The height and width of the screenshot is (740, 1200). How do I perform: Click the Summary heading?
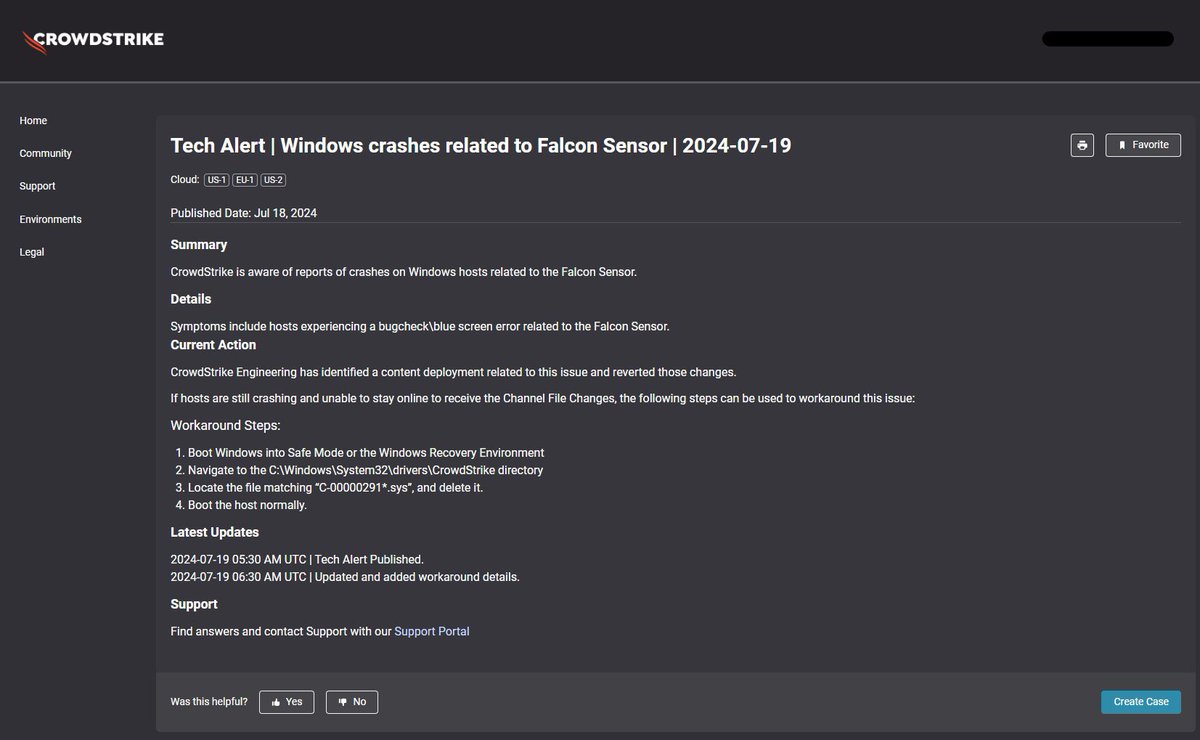pos(199,245)
